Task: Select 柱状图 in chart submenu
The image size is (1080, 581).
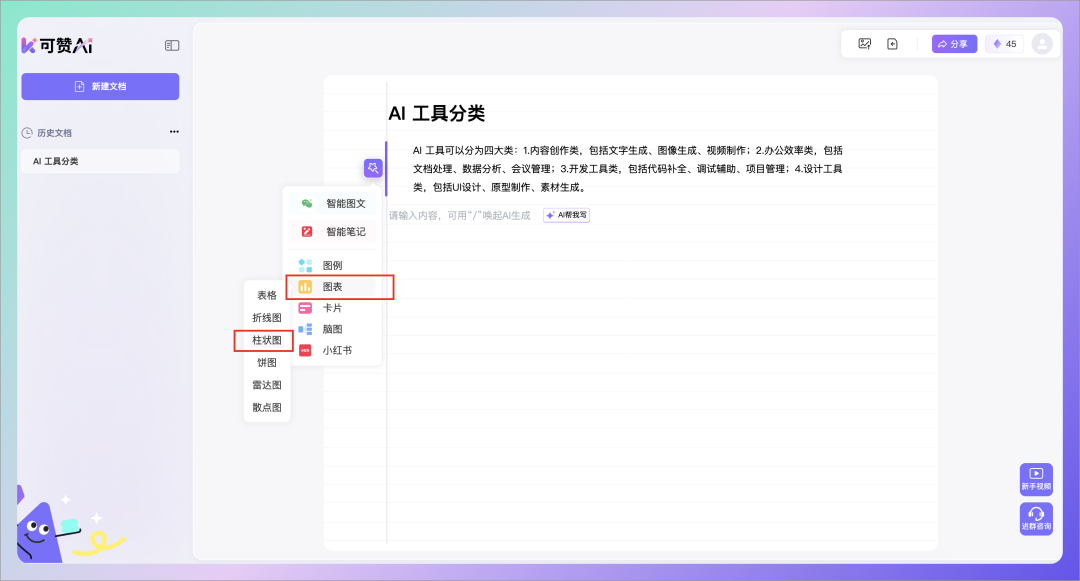Action: click(267, 340)
